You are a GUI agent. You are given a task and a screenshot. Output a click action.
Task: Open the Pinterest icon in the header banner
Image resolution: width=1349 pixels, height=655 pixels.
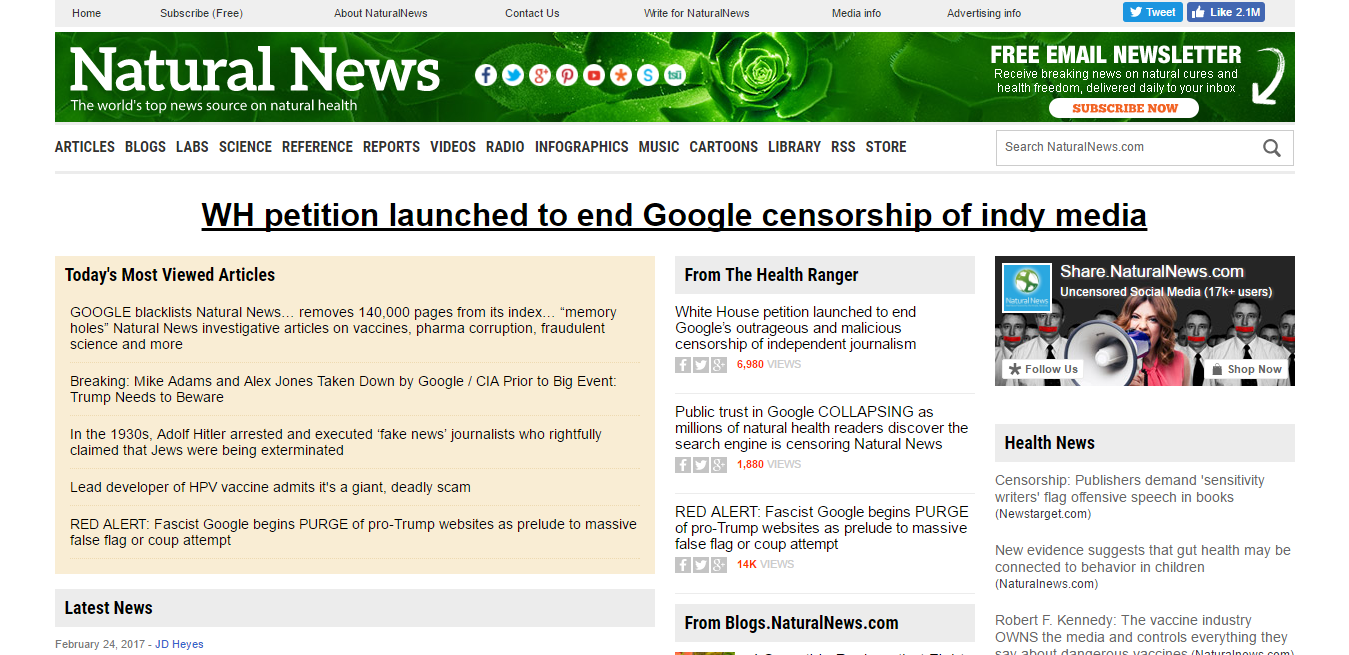[x=567, y=75]
